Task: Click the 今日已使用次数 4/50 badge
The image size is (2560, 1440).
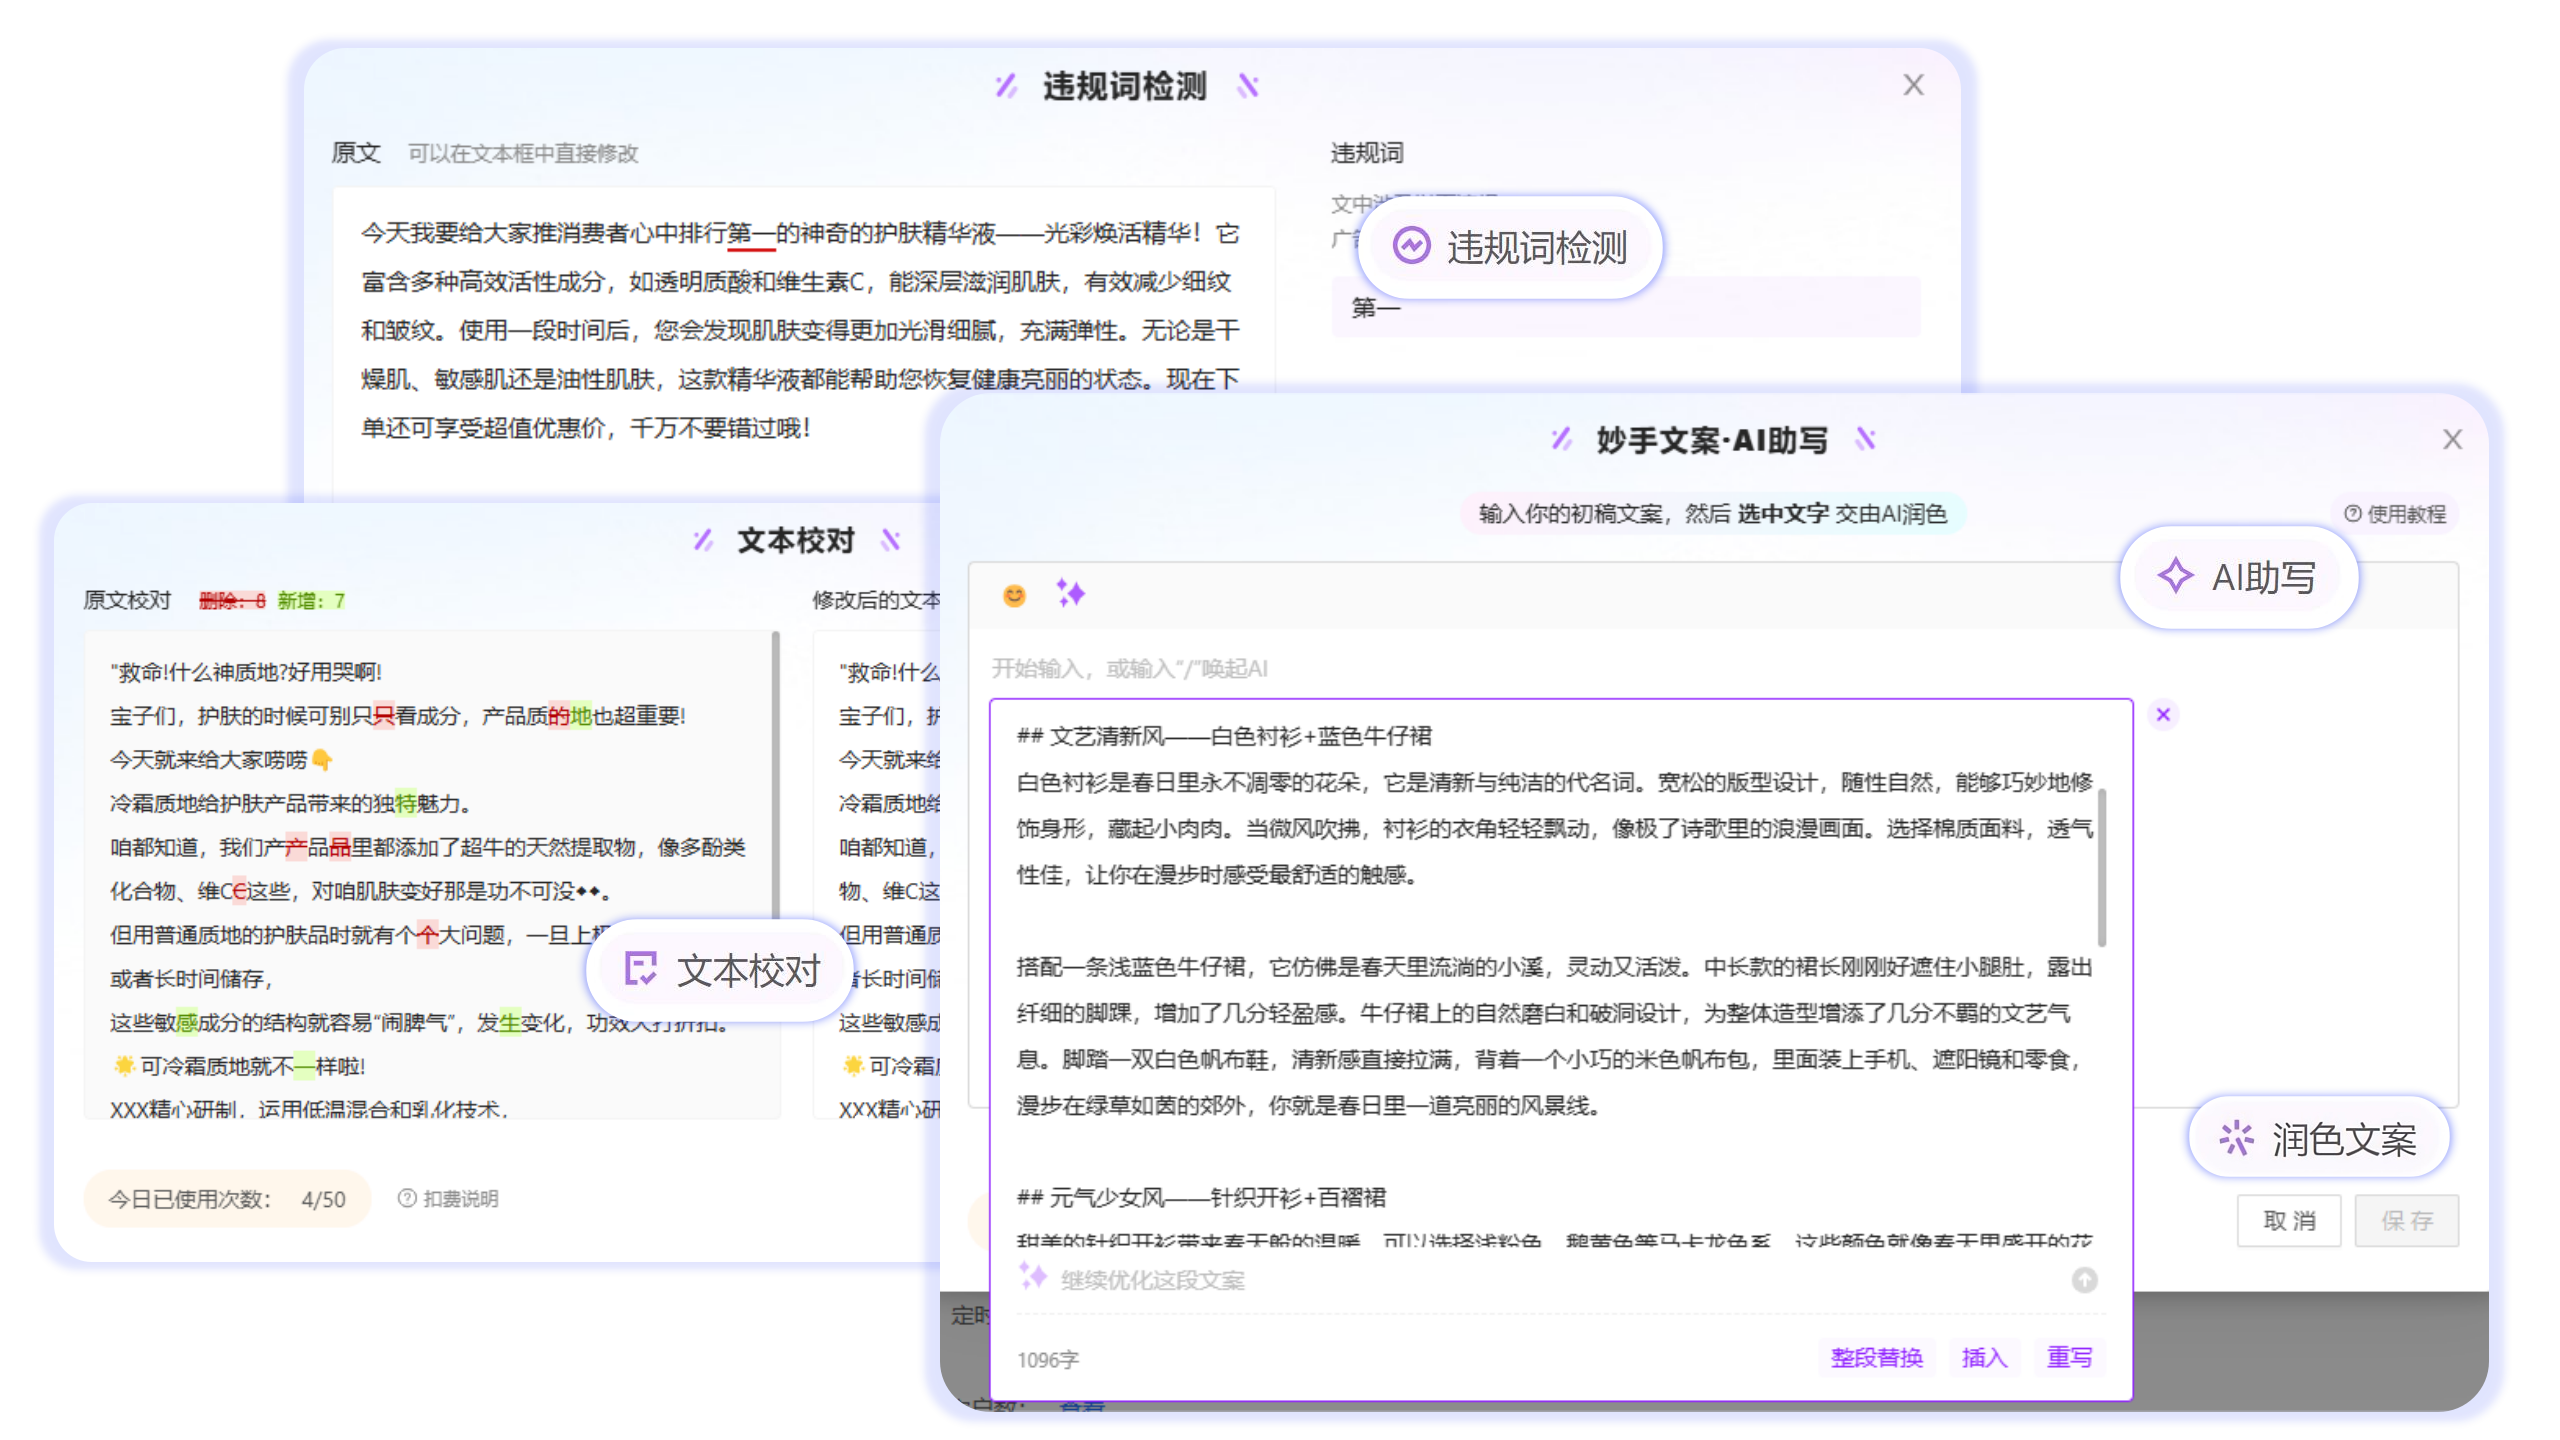Action: pyautogui.click(x=227, y=1199)
